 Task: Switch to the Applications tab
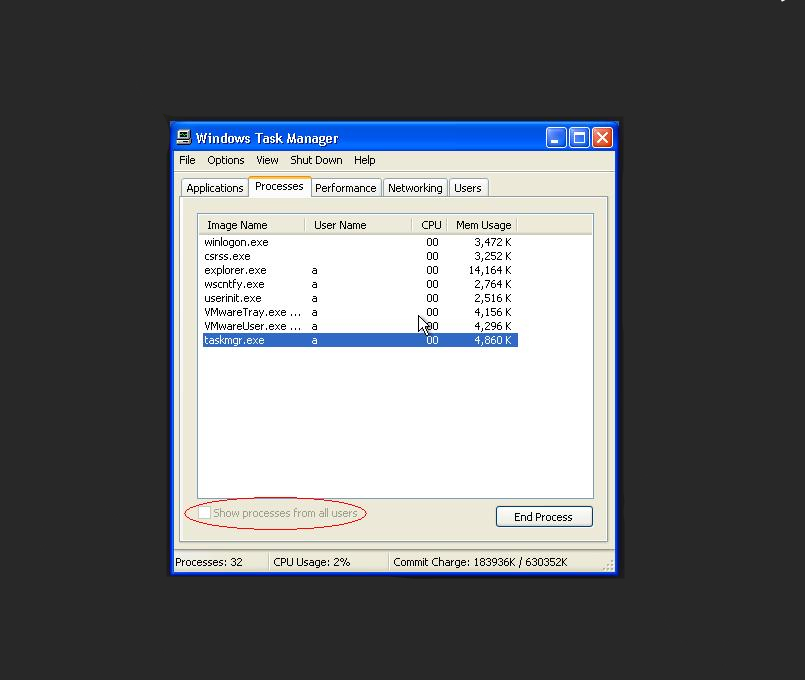215,188
